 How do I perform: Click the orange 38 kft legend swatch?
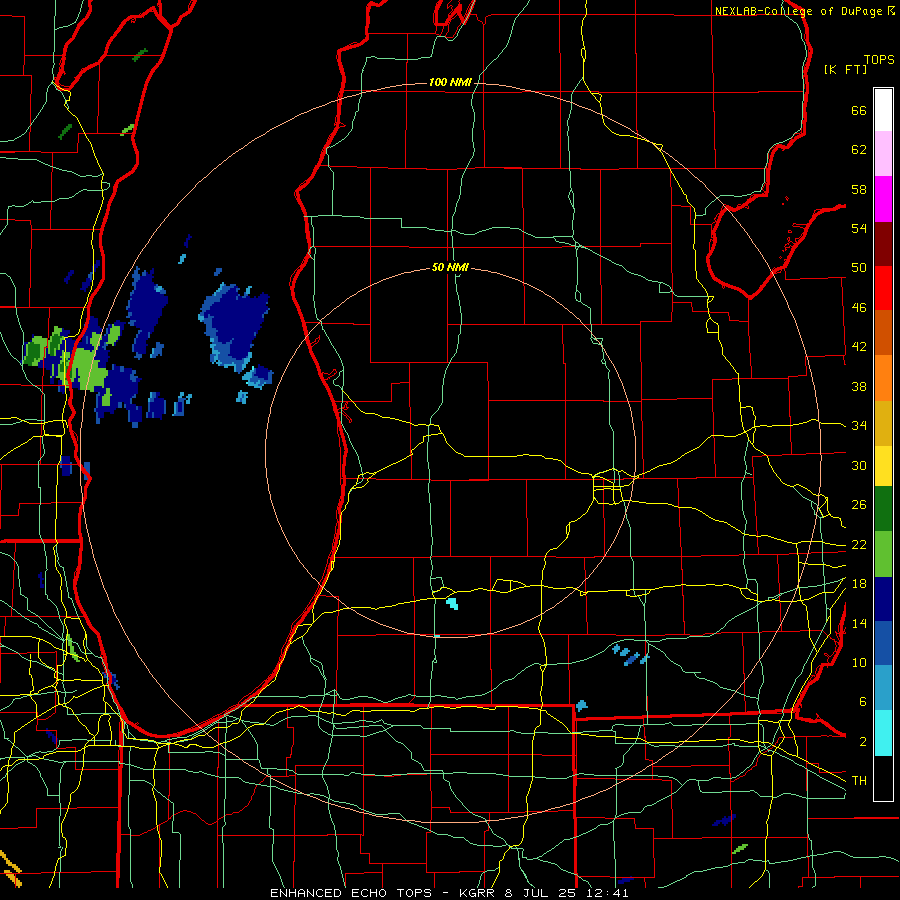pos(883,377)
